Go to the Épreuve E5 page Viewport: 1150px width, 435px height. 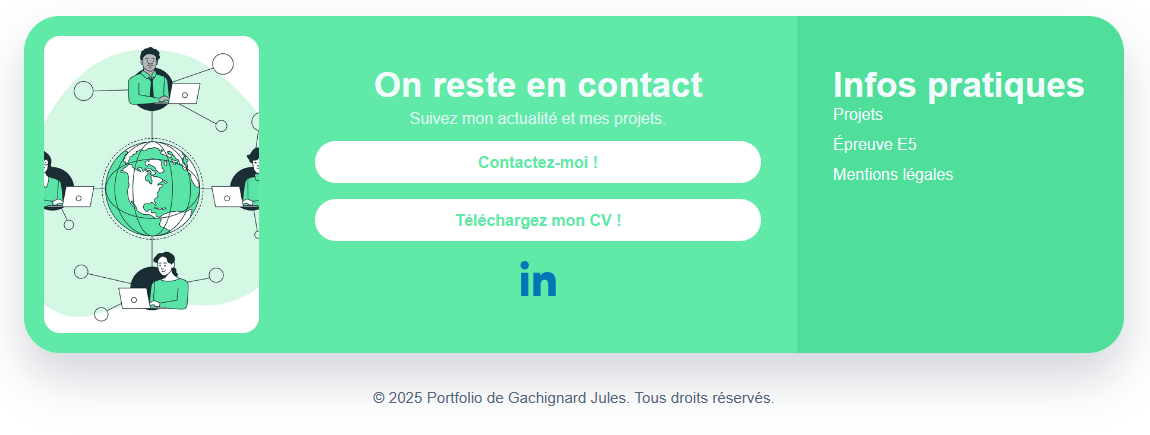tap(875, 144)
